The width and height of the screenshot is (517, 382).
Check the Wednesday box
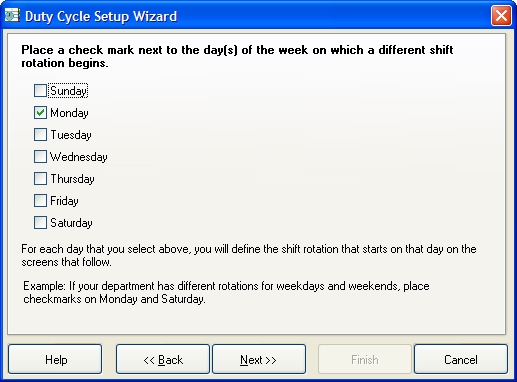point(40,157)
